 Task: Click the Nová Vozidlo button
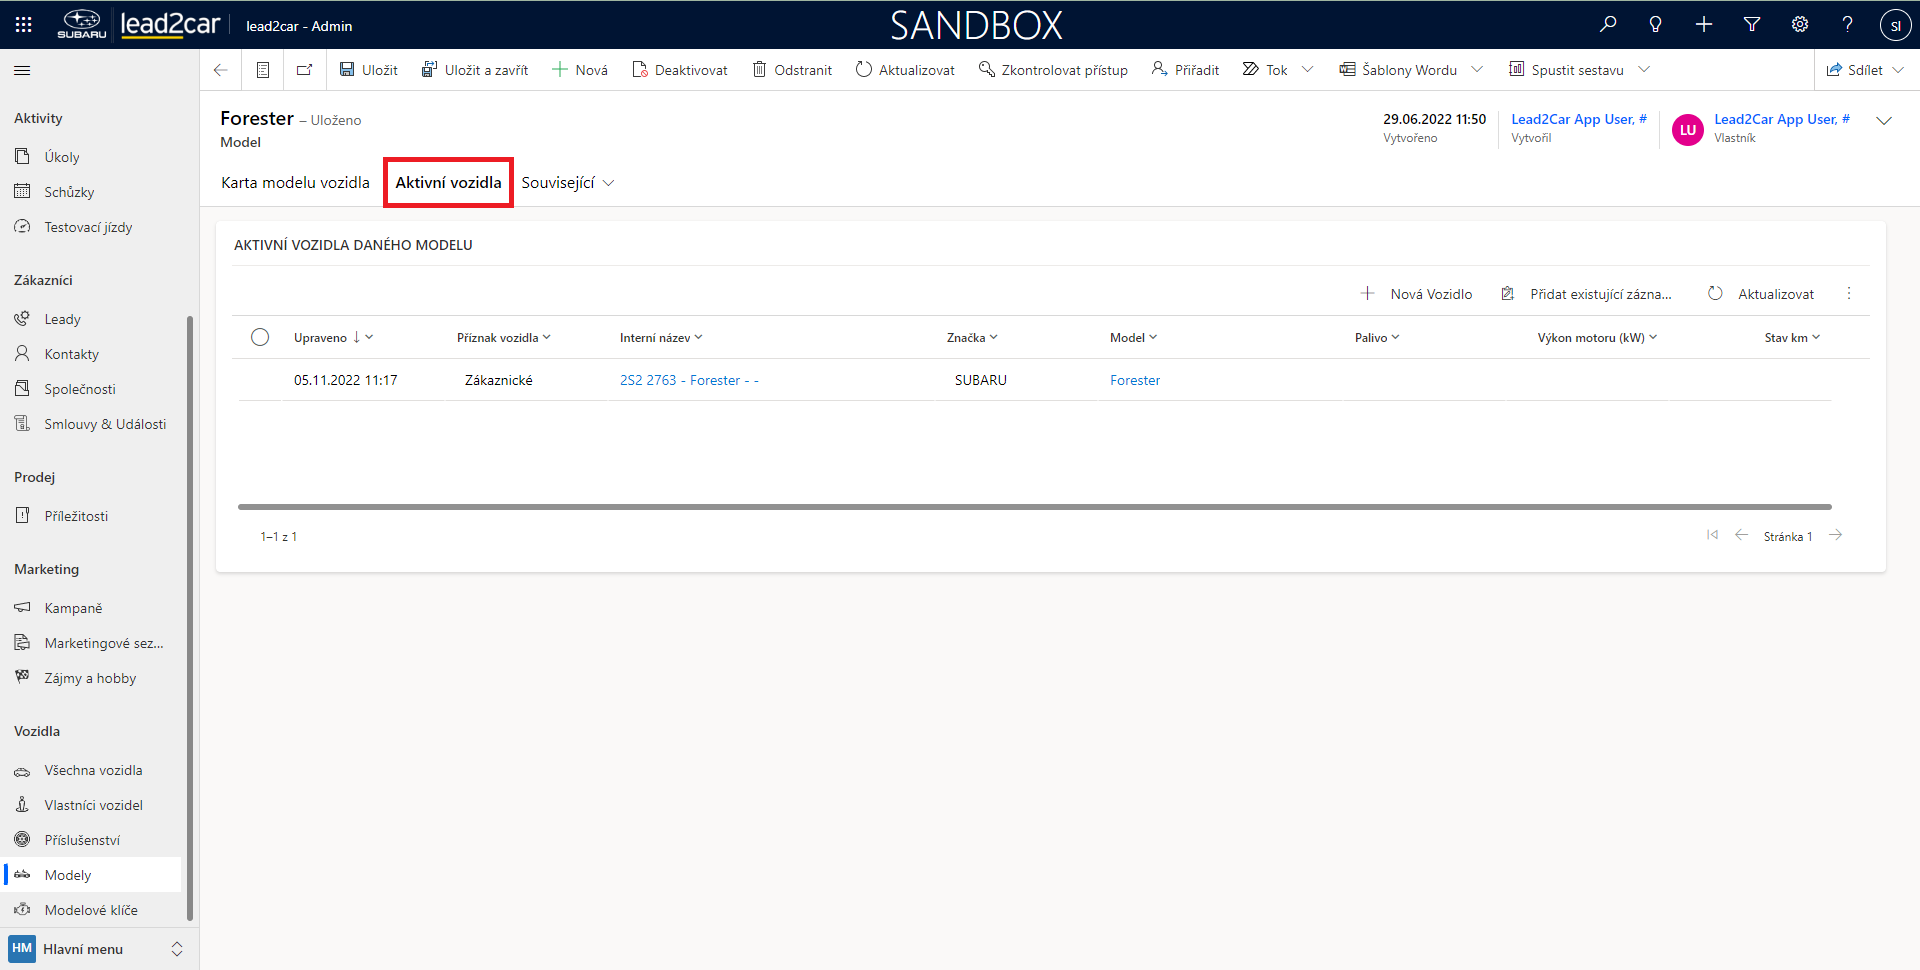[1417, 294]
